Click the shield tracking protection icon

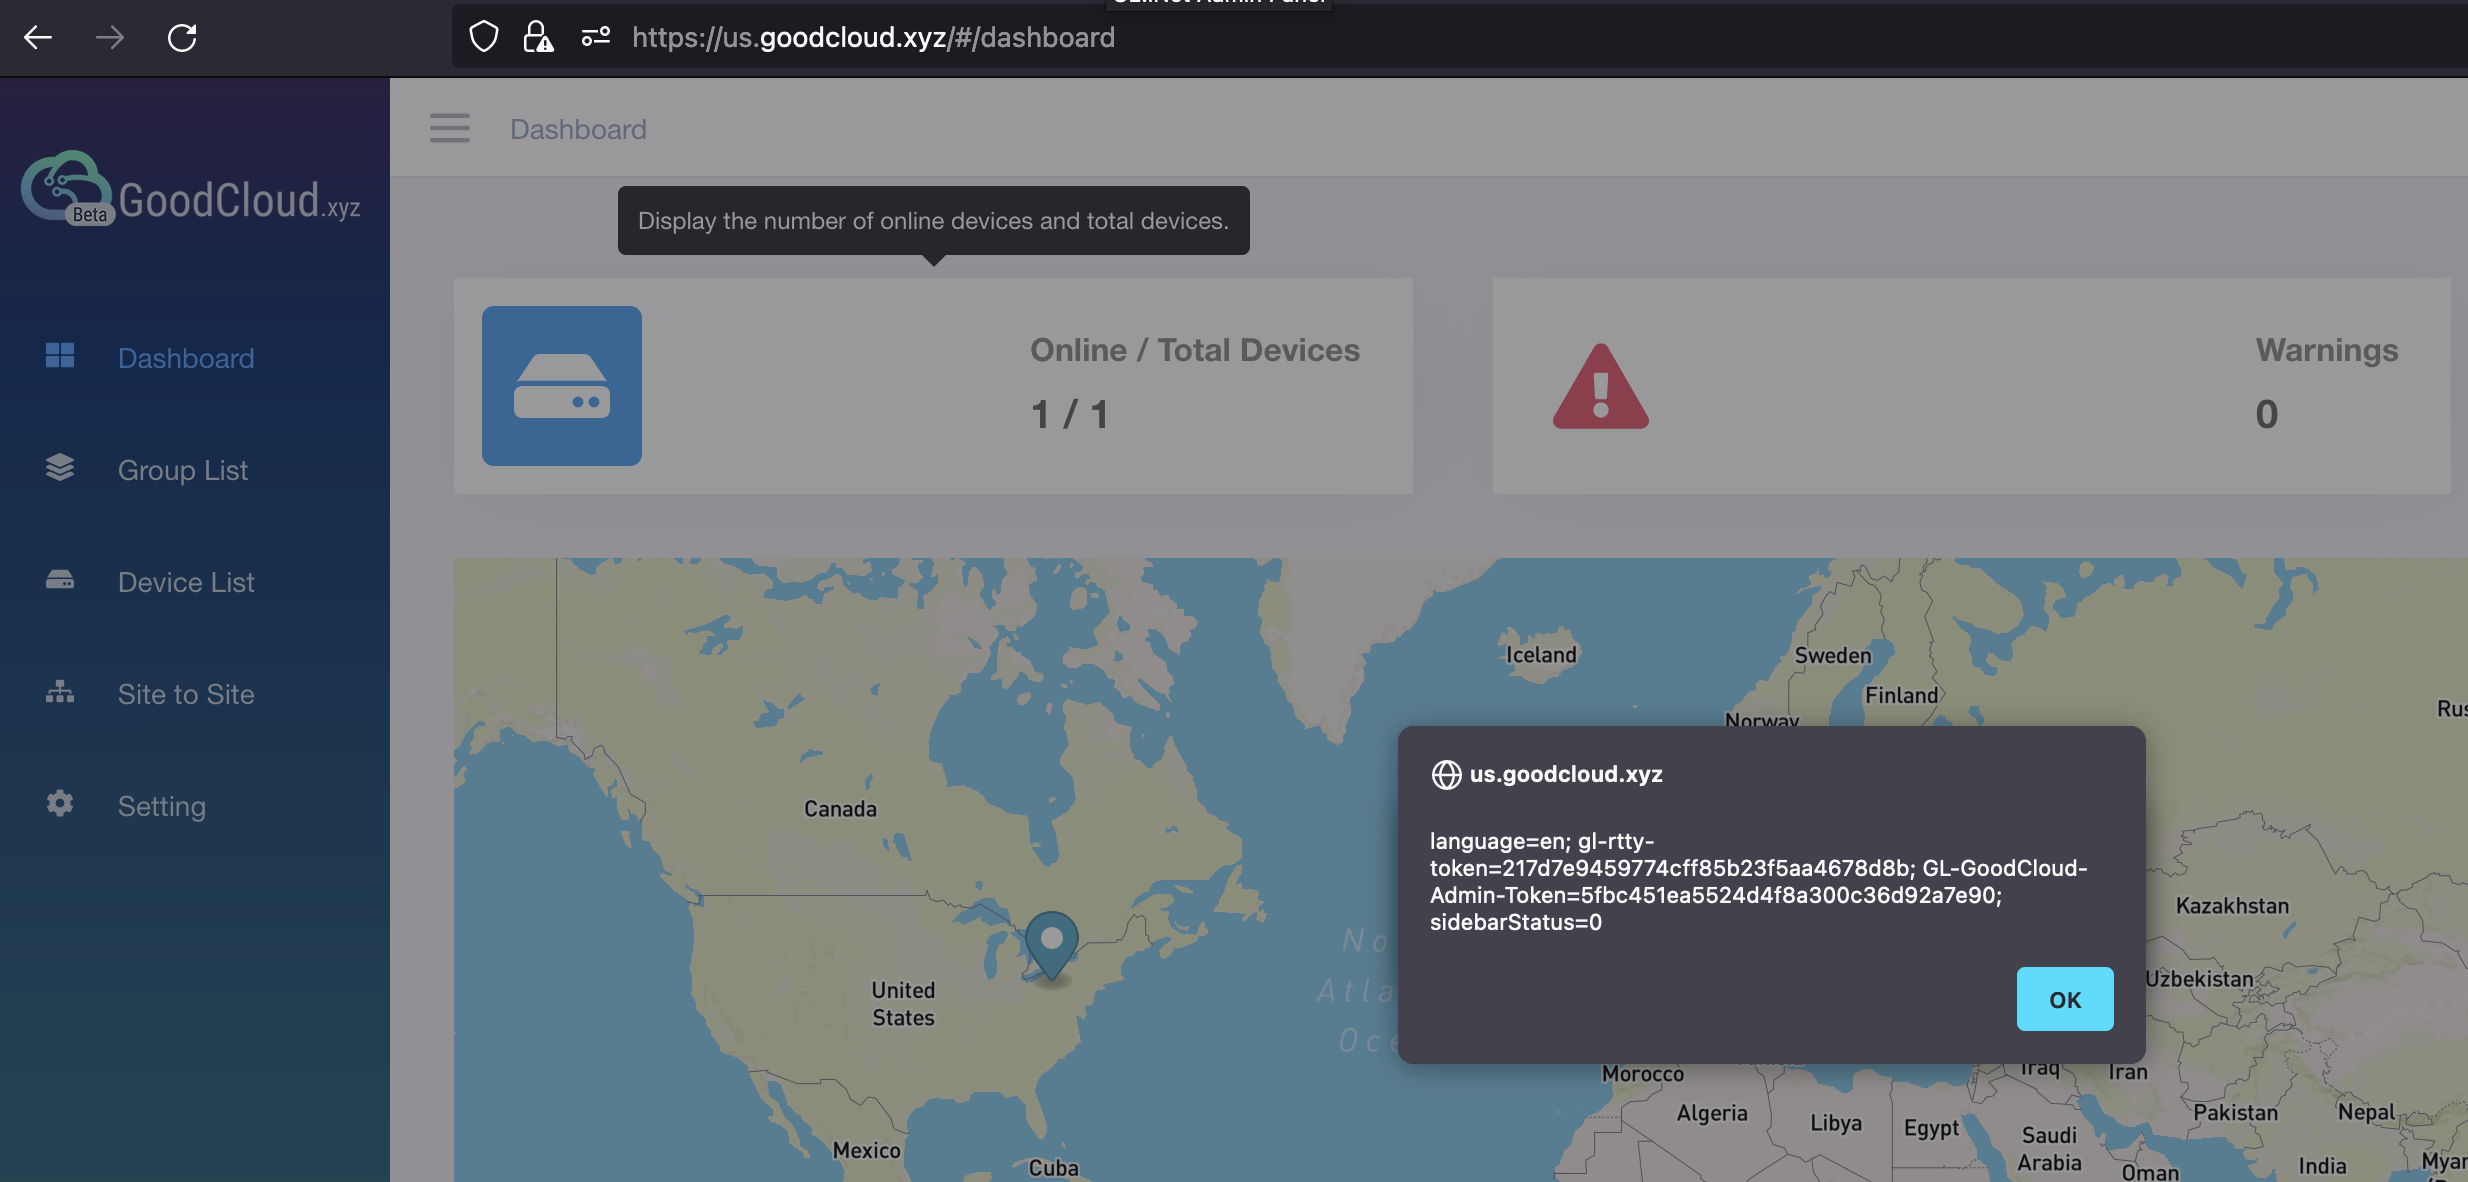[484, 38]
